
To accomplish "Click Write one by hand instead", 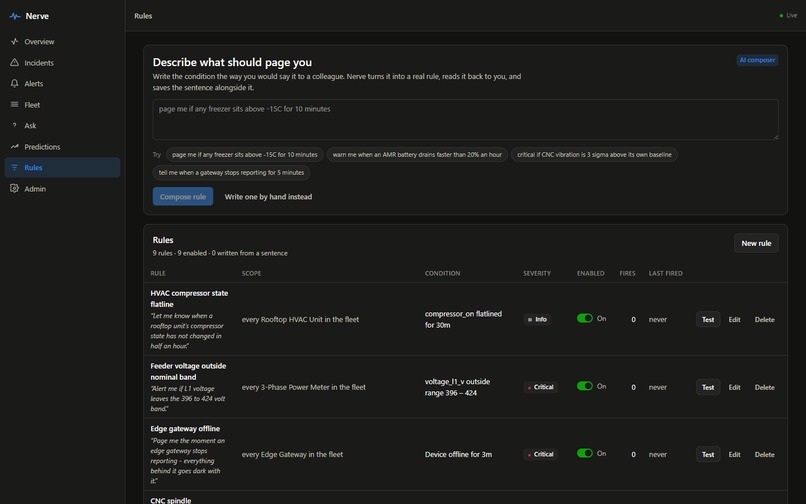I will [268, 196].
